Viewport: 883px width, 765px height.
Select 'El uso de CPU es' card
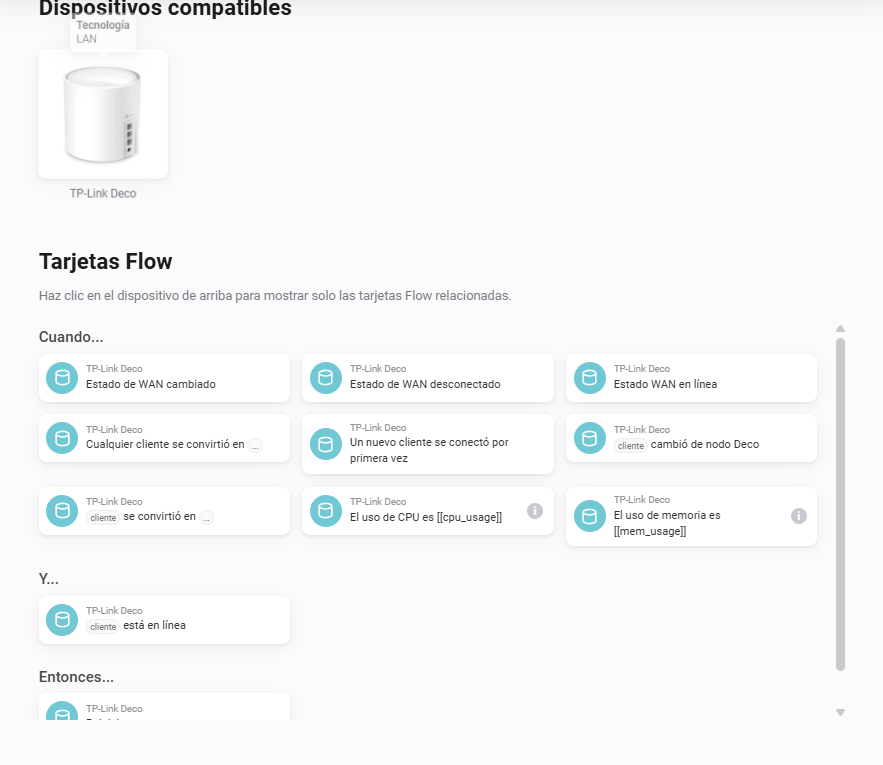point(428,511)
